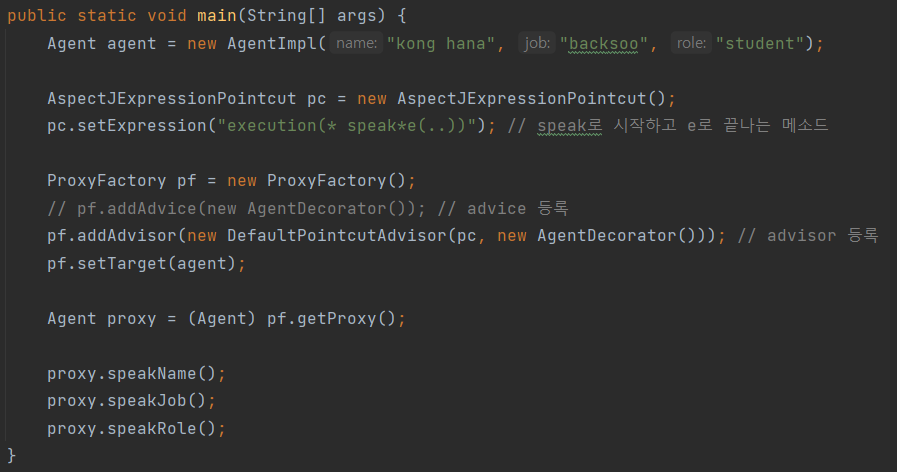897x472 pixels.
Task: Click the 'speakJob' method call
Action: pyautogui.click(x=146, y=400)
